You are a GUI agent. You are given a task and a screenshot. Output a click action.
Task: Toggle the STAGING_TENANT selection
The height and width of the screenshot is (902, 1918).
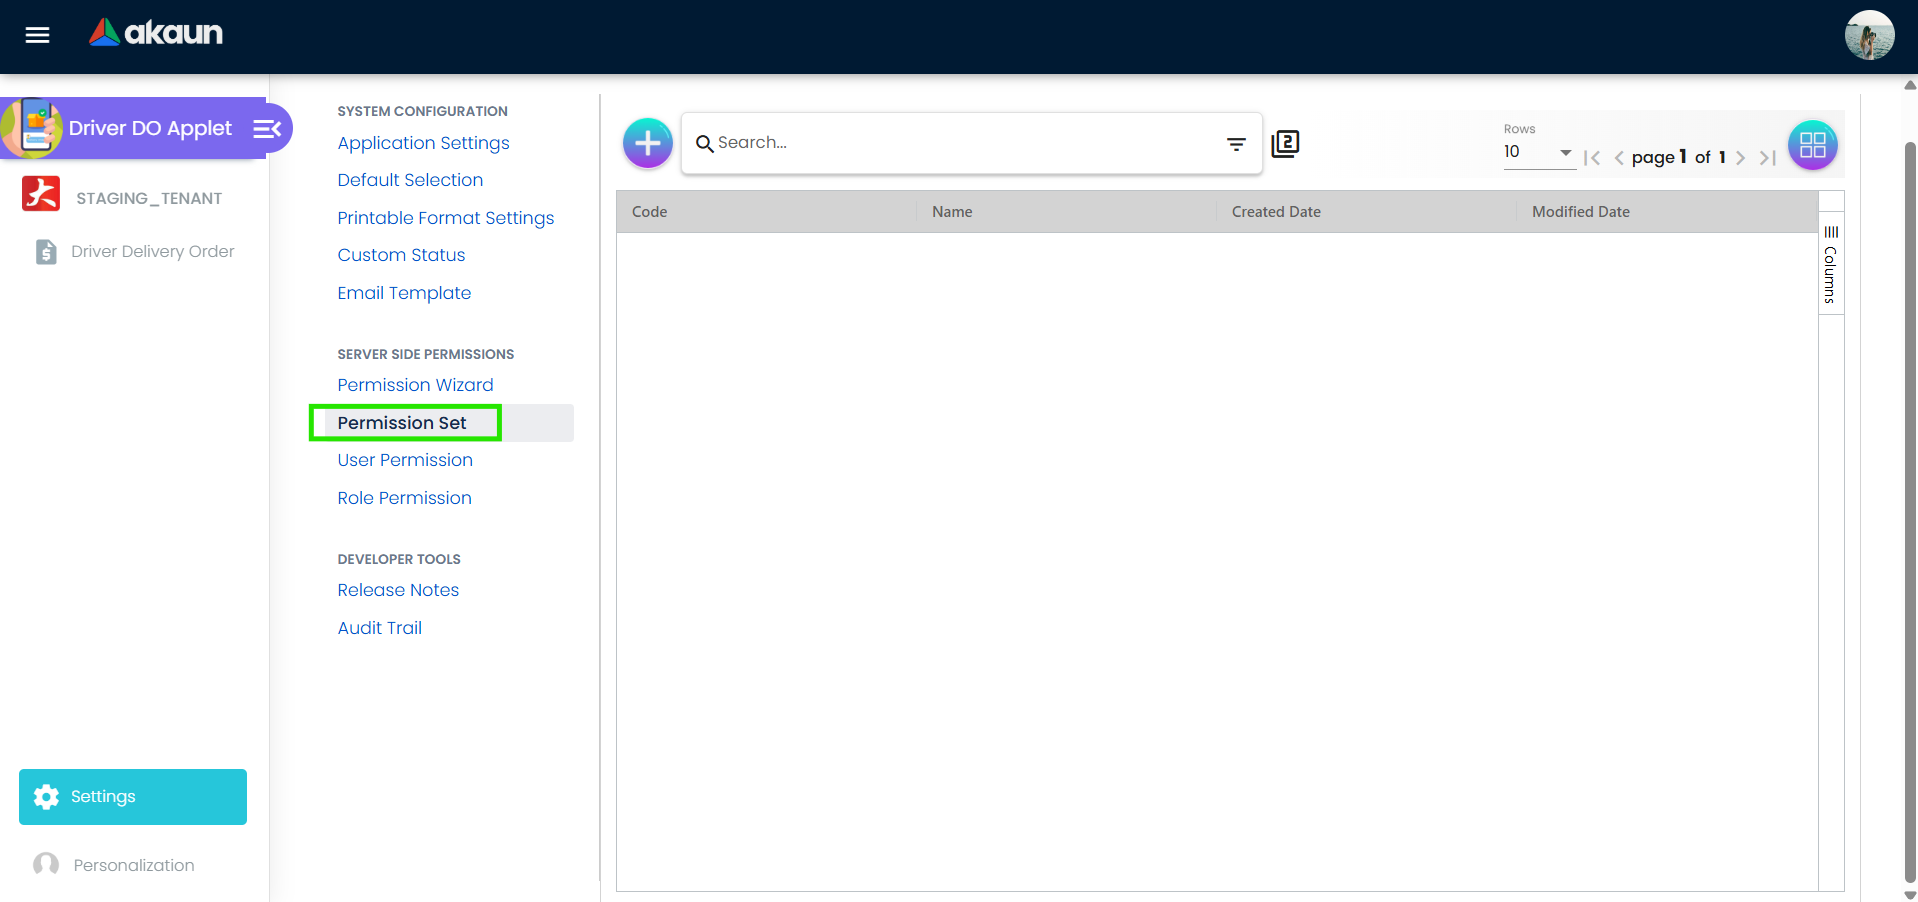(40, 194)
